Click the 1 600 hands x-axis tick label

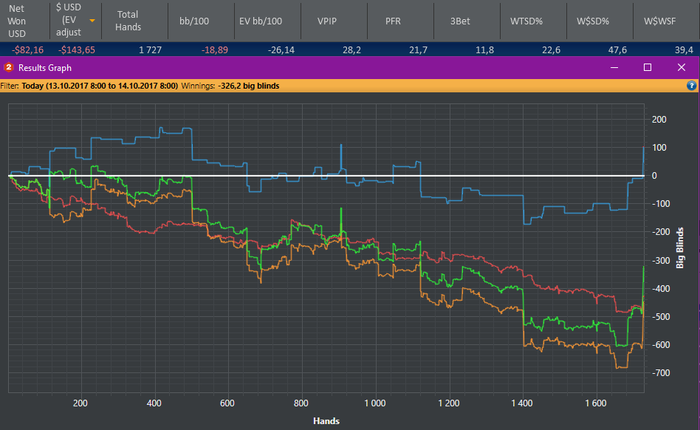tap(596, 403)
